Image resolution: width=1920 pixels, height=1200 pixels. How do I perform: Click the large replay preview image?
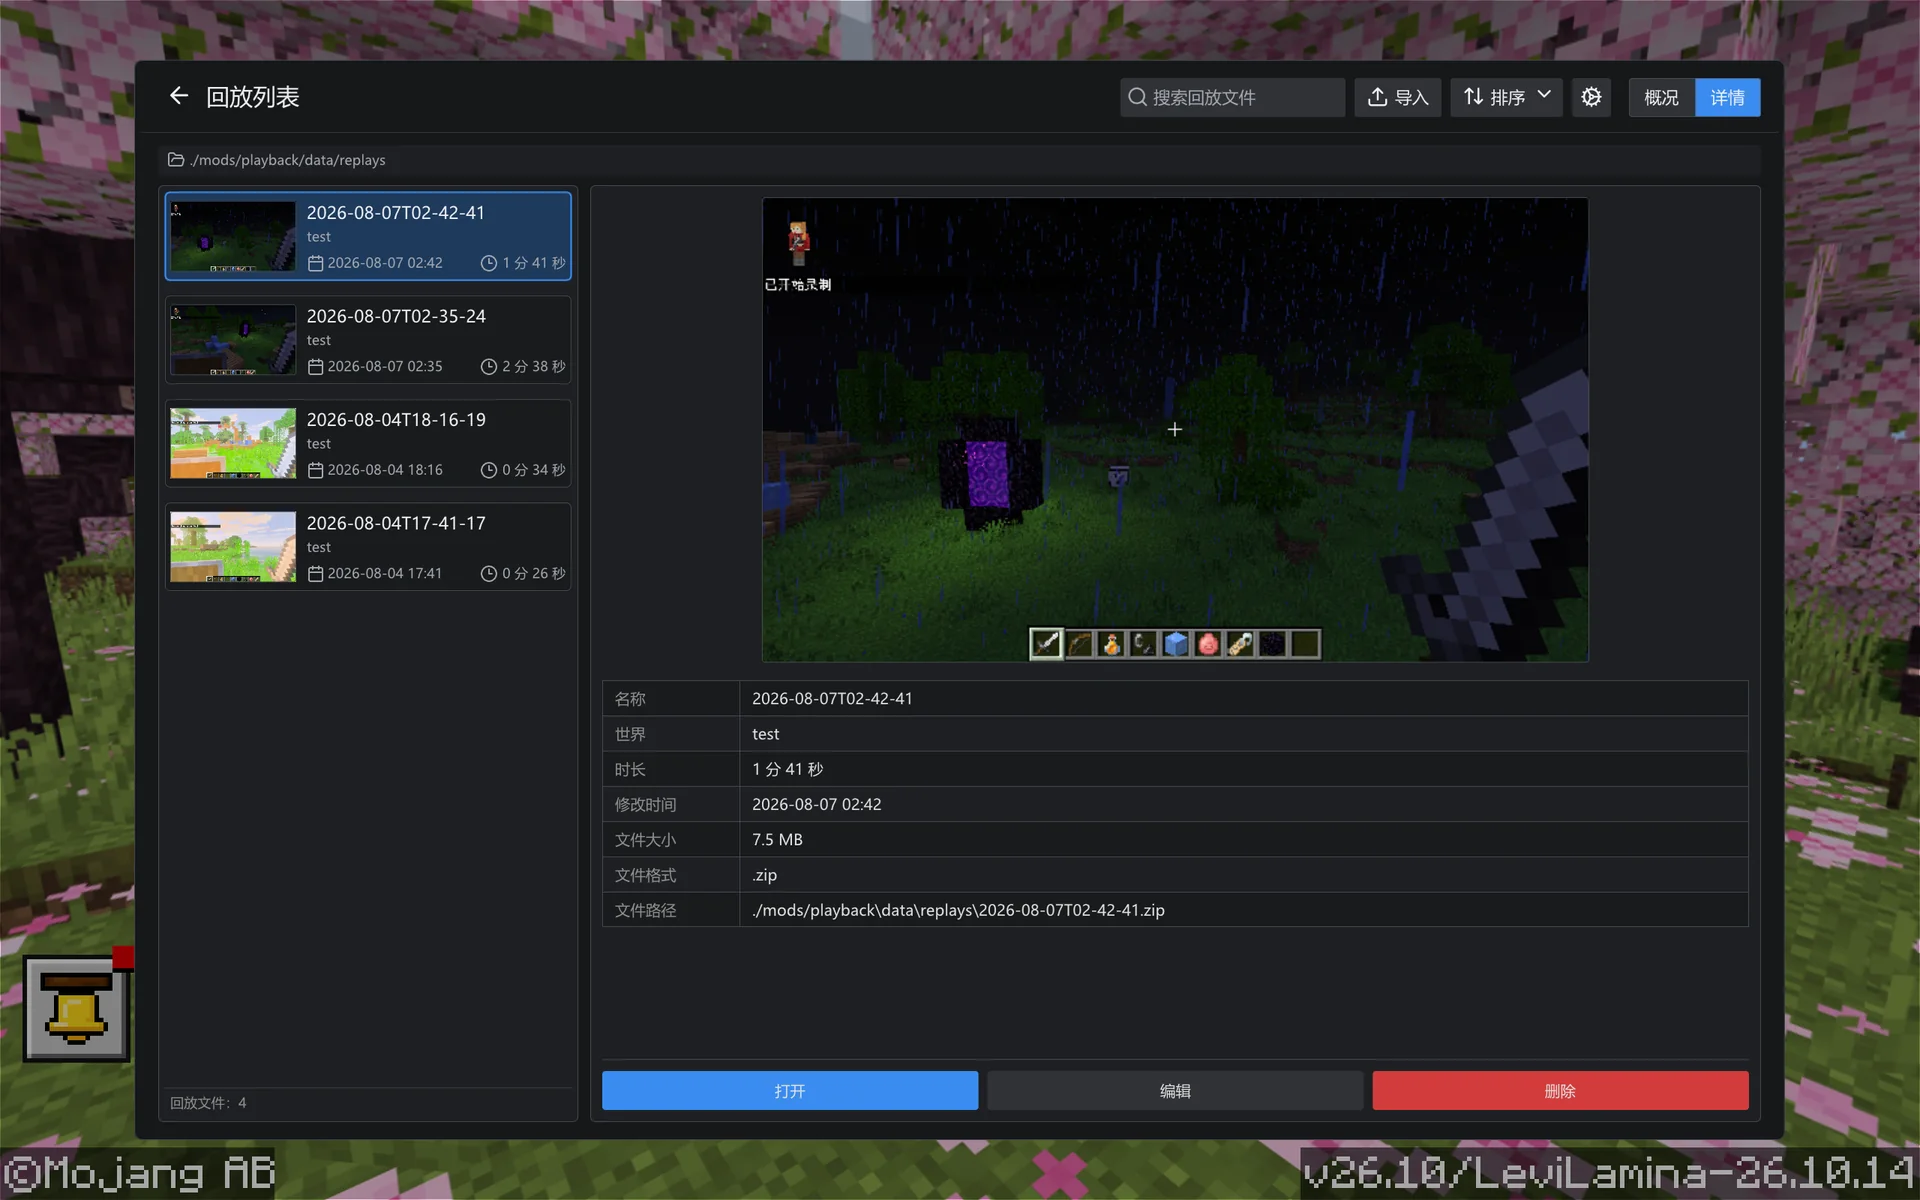1175,430
